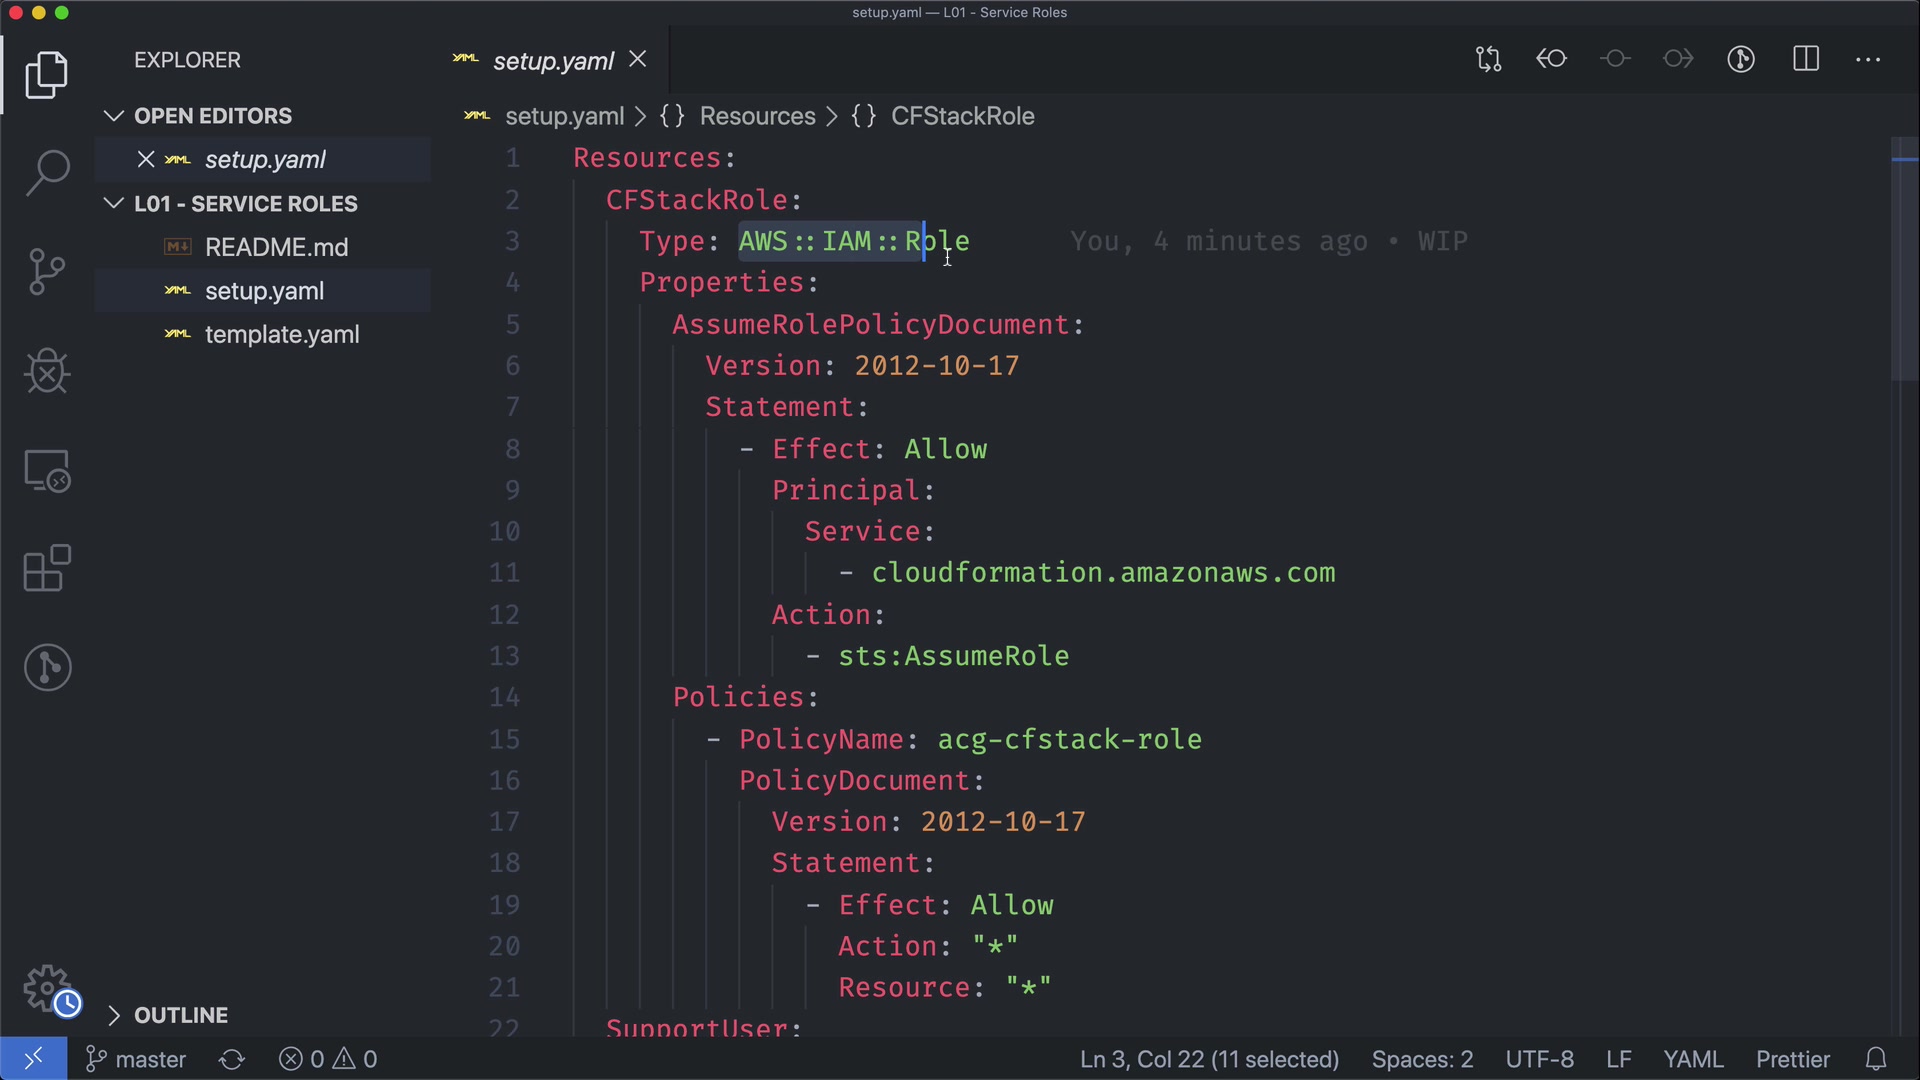Open the Extensions view
The height and width of the screenshot is (1080, 1920).
[x=47, y=569]
